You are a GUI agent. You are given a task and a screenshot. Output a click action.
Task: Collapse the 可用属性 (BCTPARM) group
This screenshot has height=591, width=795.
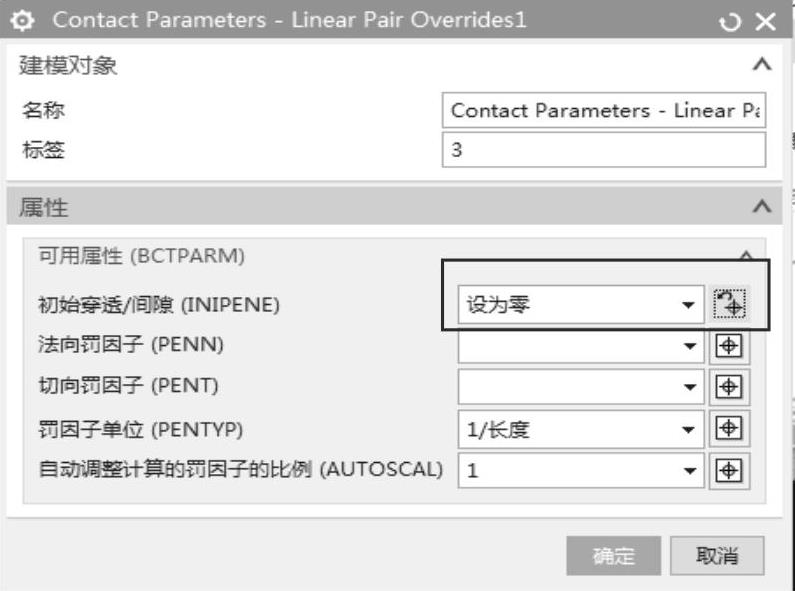pyautogui.click(x=745, y=256)
